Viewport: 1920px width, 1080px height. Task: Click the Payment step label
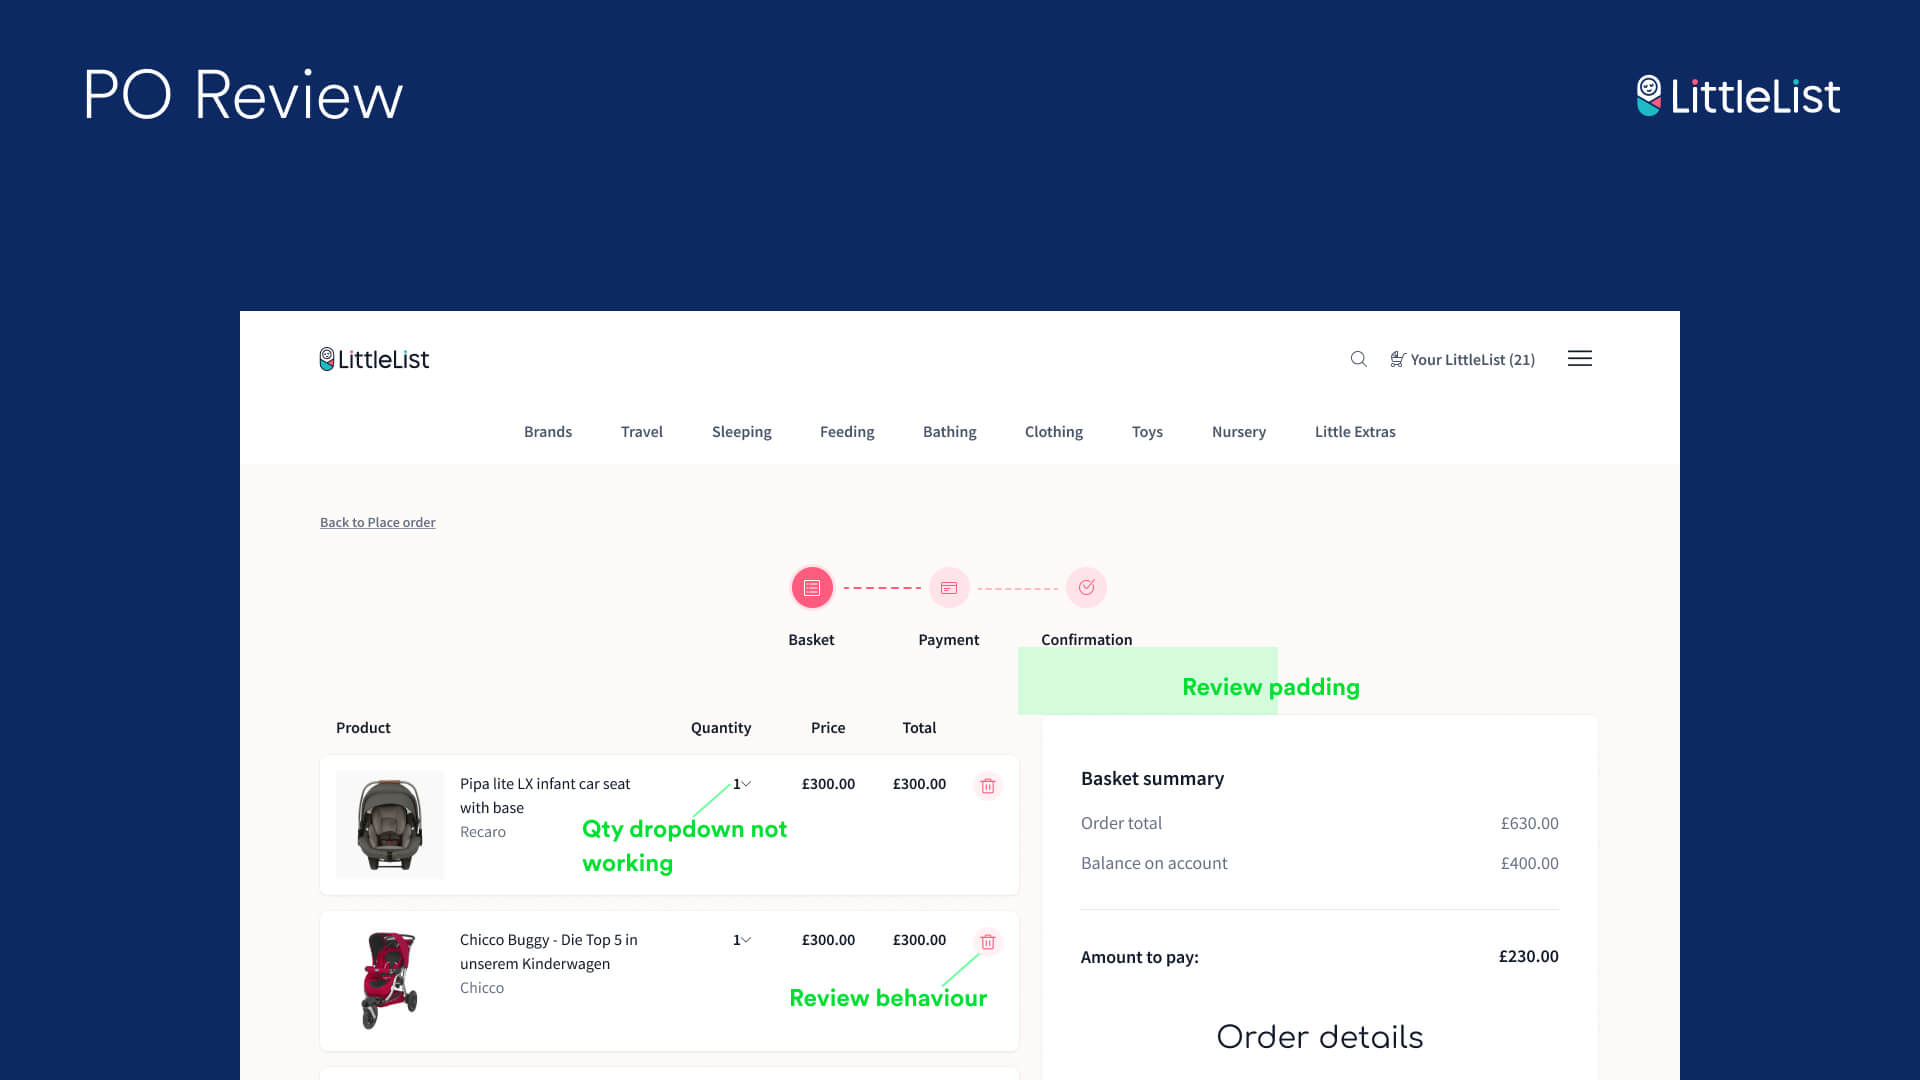949,640
